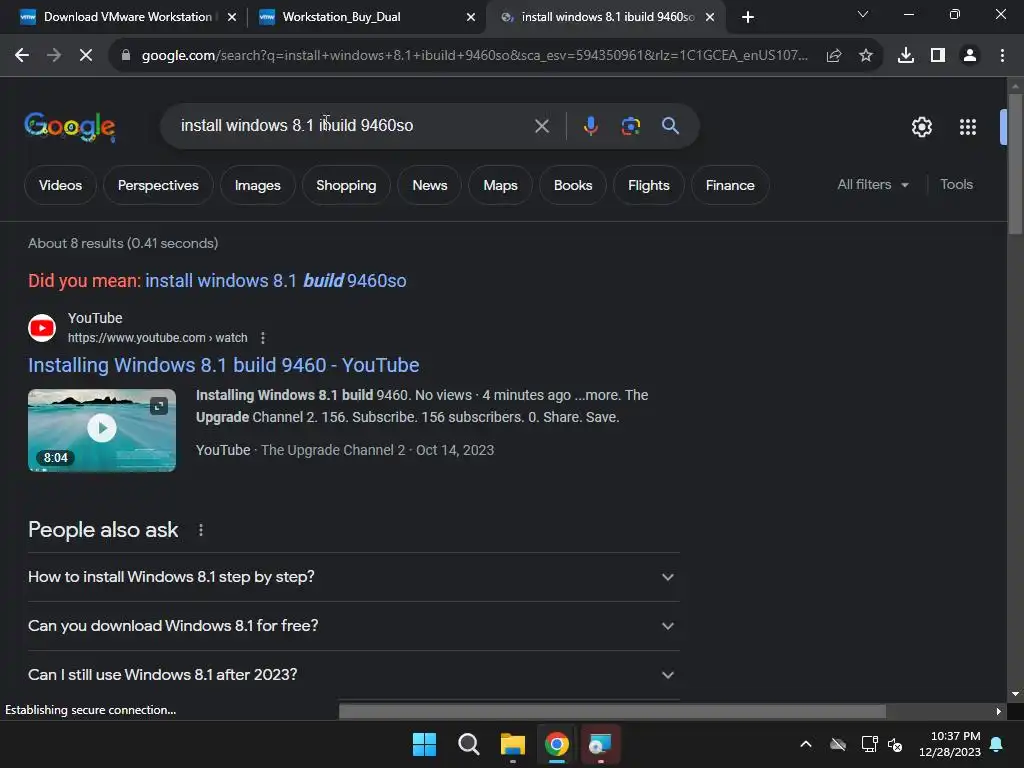The height and width of the screenshot is (768, 1024).
Task: Open Windows taskbar search
Action: coord(468,744)
